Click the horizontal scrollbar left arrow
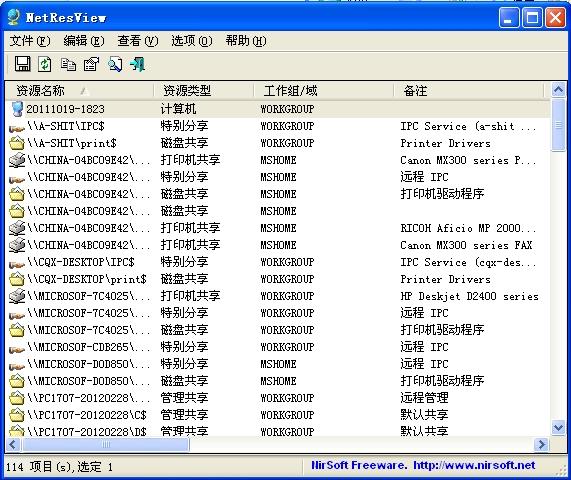The width and height of the screenshot is (571, 480). [13, 444]
